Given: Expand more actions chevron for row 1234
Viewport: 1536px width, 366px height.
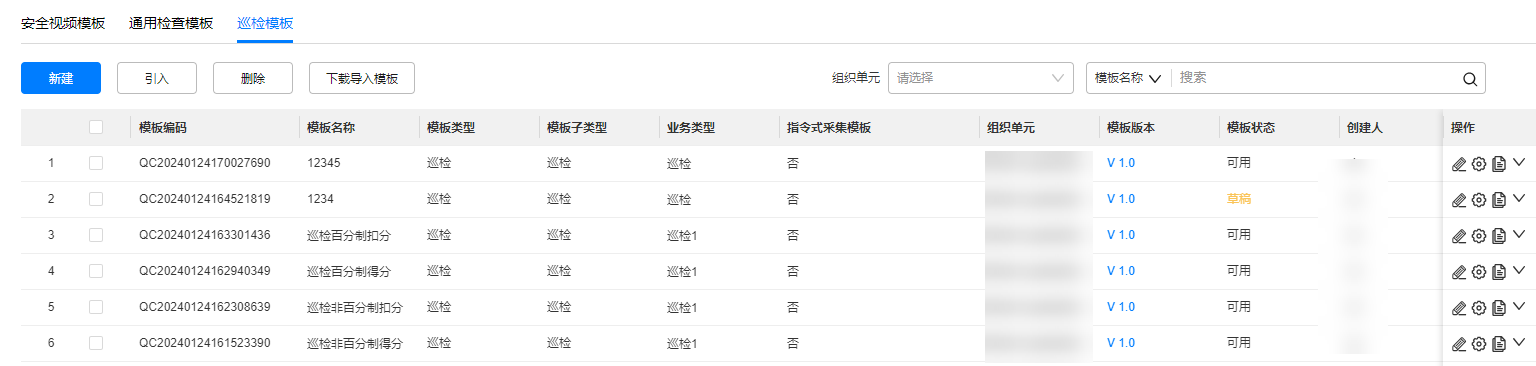Looking at the screenshot, I should pyautogui.click(x=1520, y=198).
